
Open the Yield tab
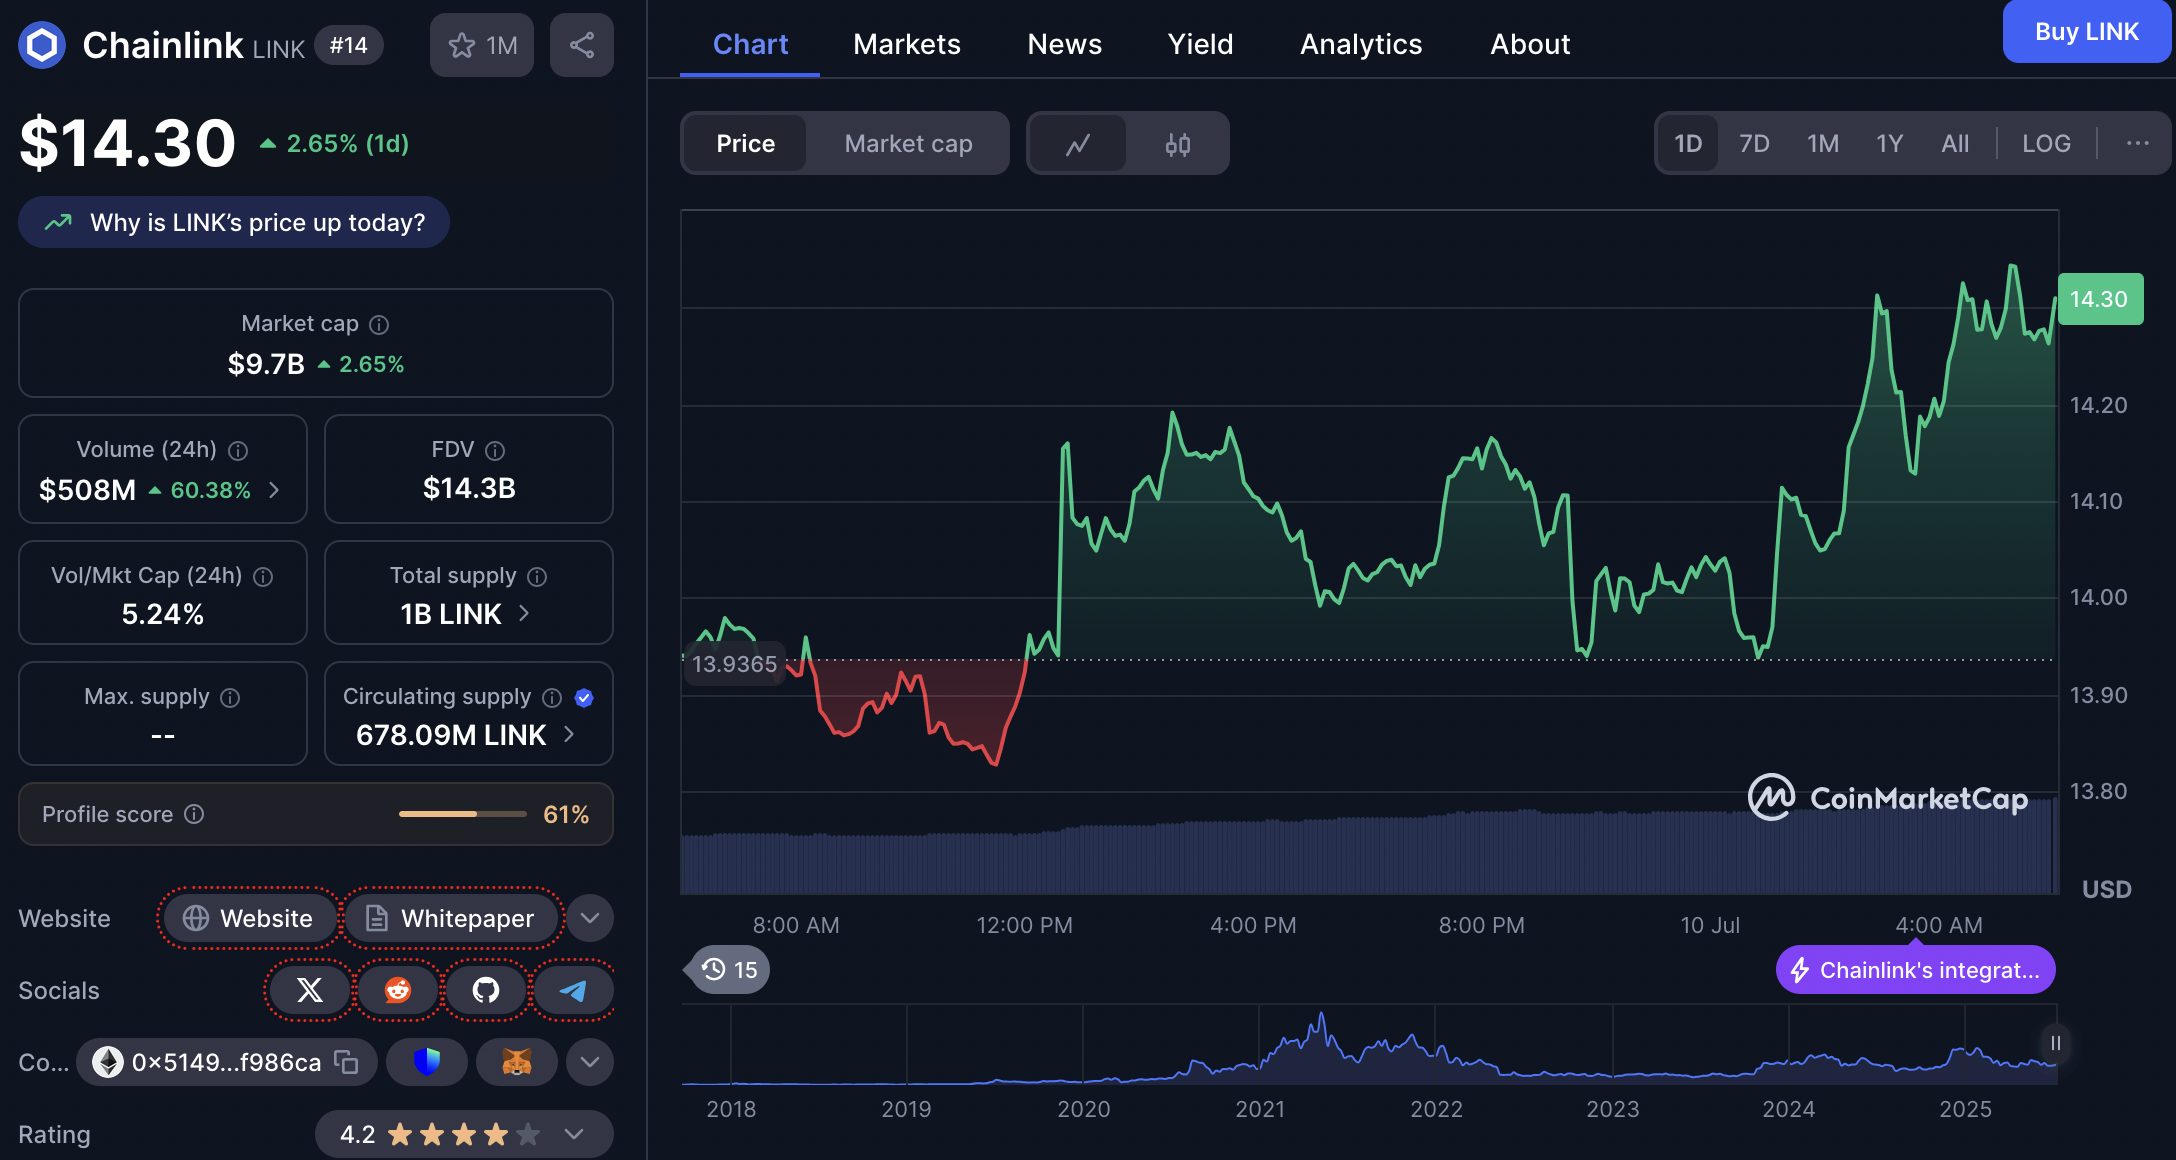pos(1200,44)
